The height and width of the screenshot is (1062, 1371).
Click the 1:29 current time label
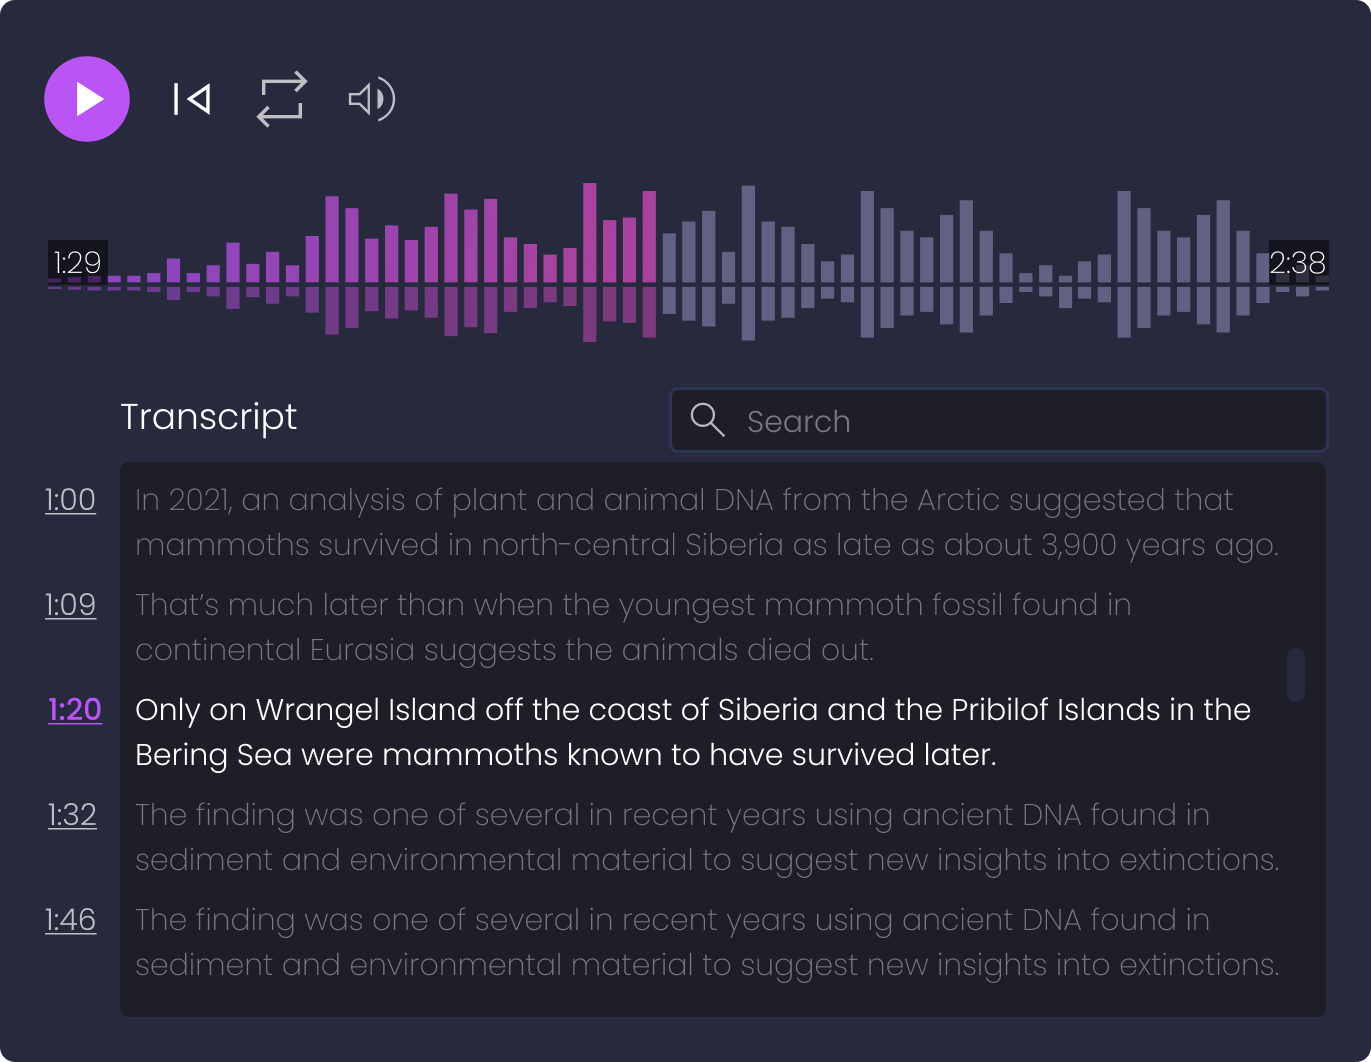(x=77, y=262)
